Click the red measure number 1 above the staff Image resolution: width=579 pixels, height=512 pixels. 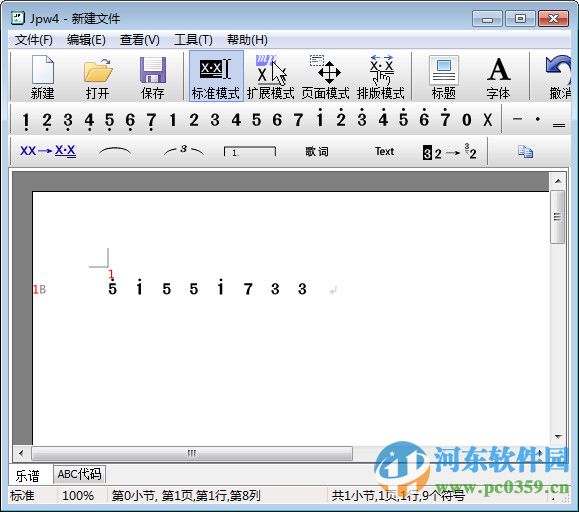pos(111,274)
